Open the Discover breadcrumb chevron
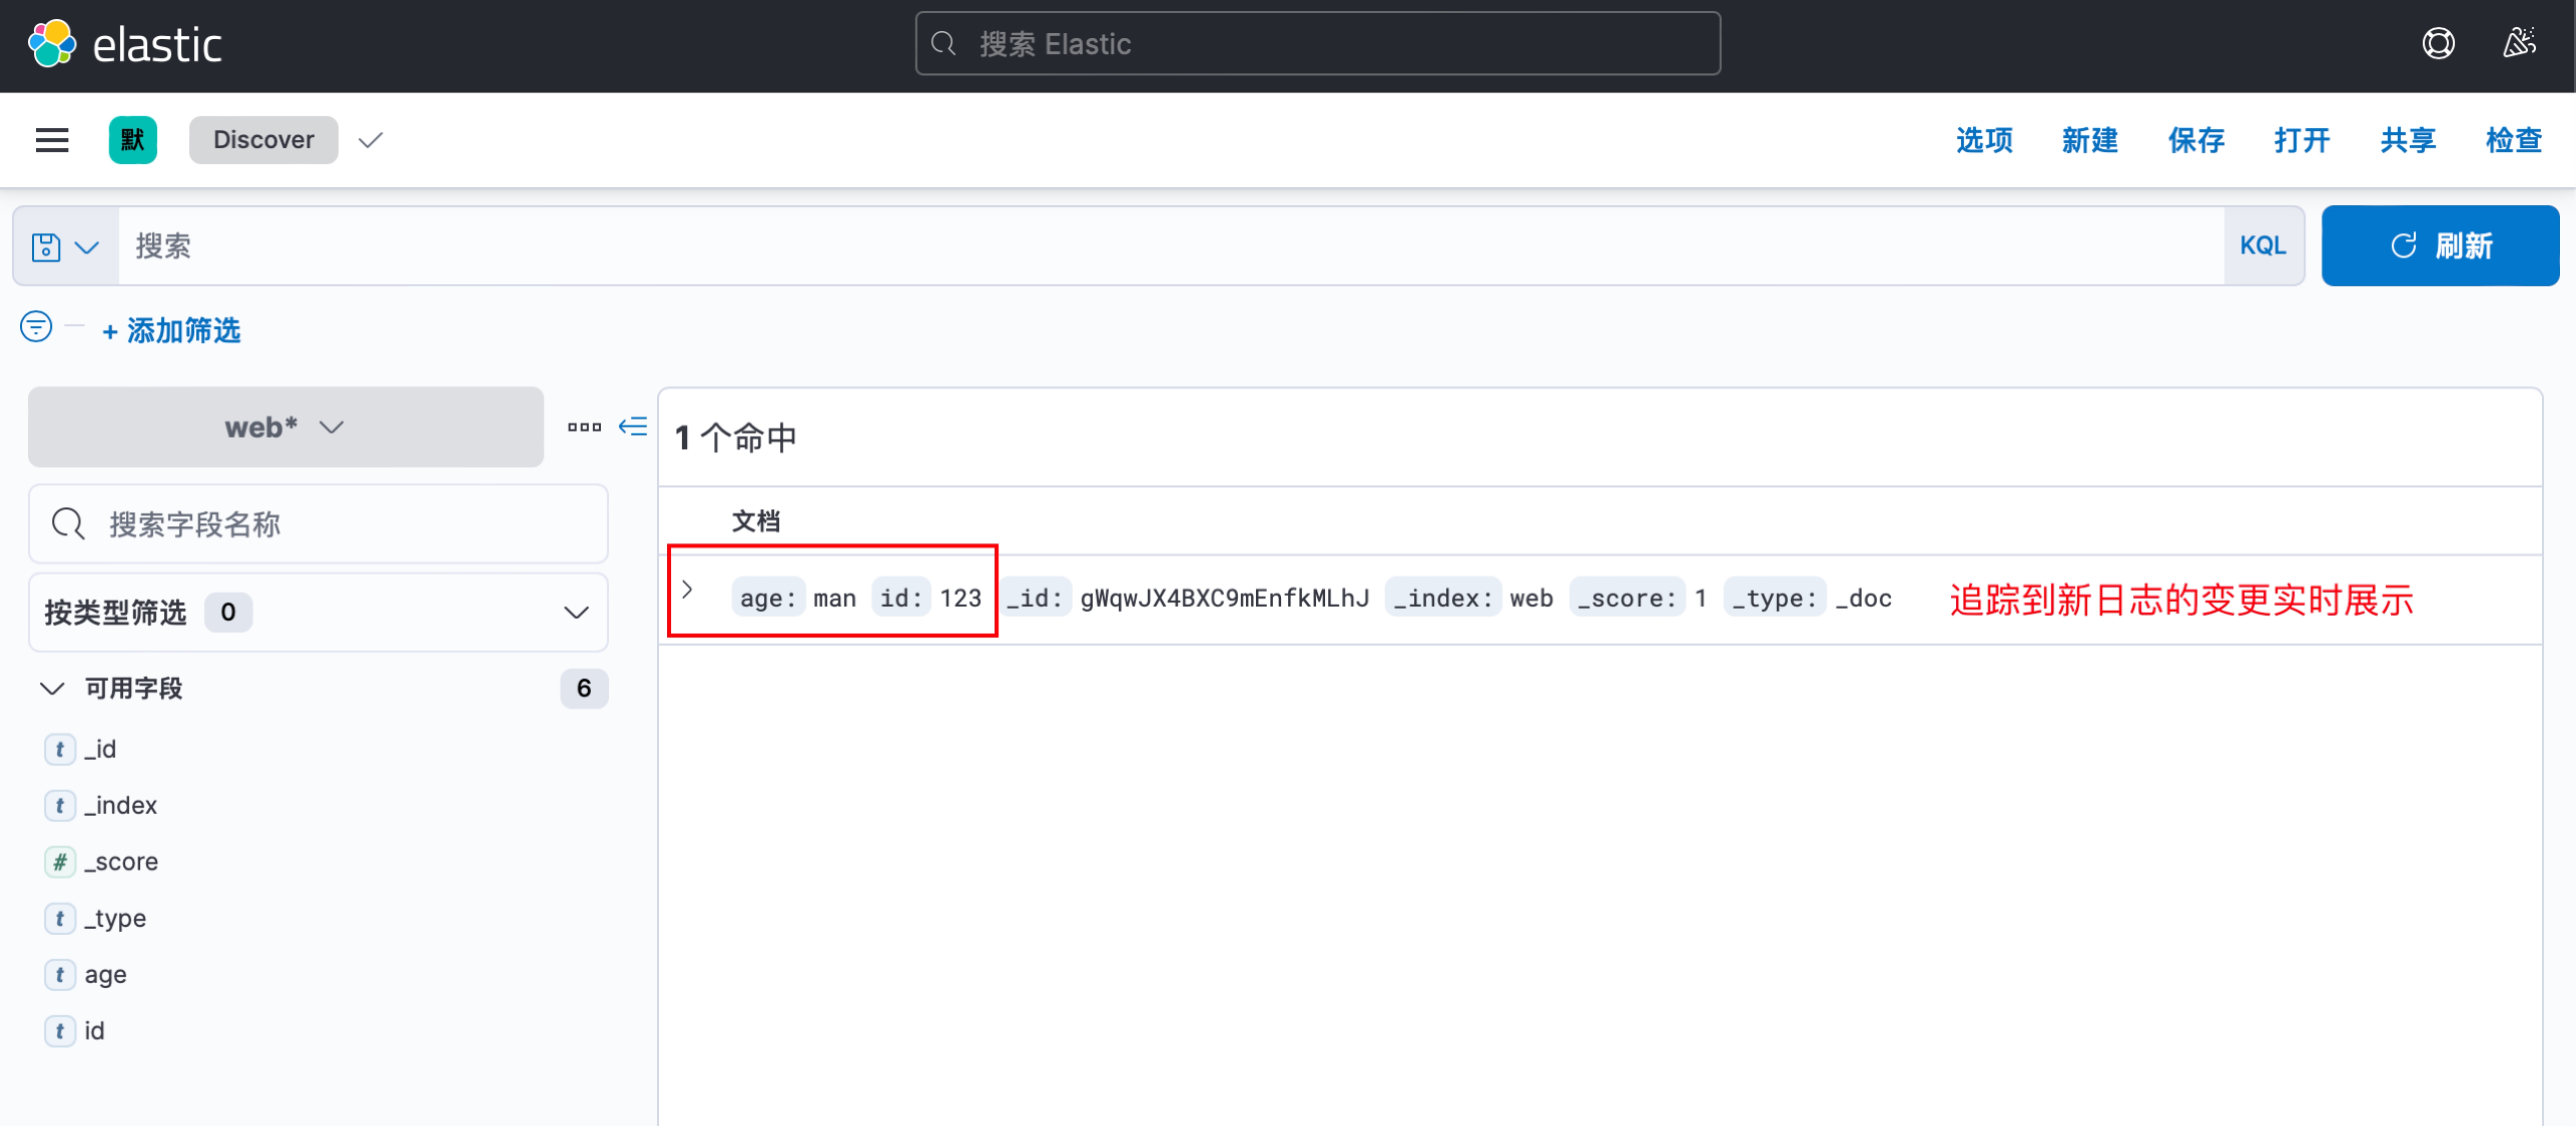 371,140
